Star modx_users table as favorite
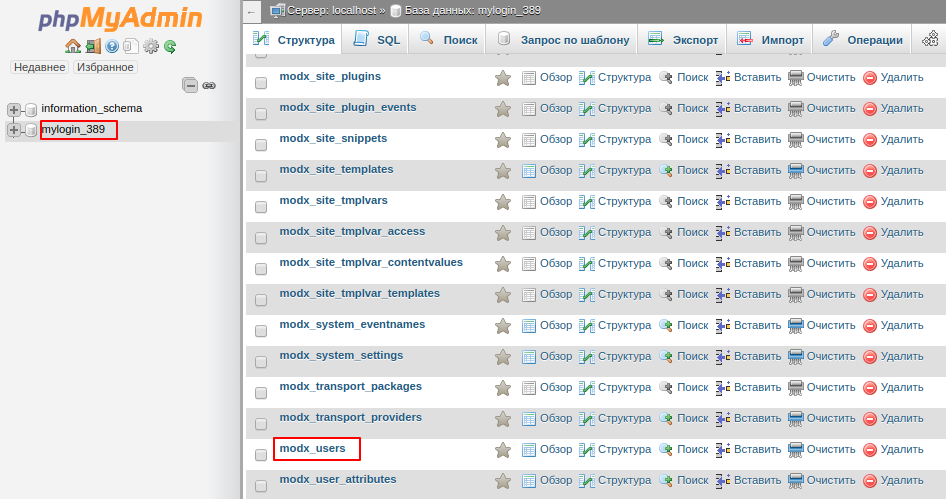Screen dimensions: 946x499 coord(503,450)
